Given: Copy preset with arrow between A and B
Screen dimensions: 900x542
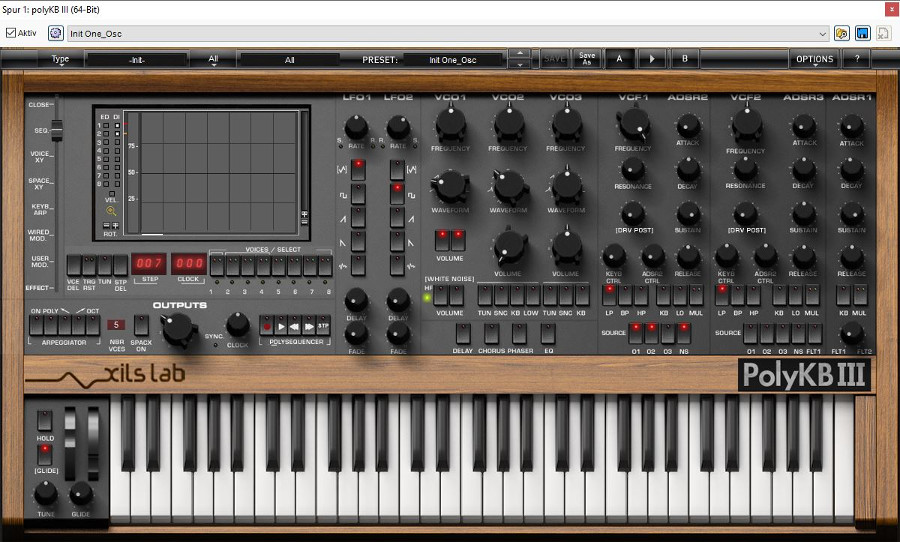Looking at the screenshot, I should 652,59.
